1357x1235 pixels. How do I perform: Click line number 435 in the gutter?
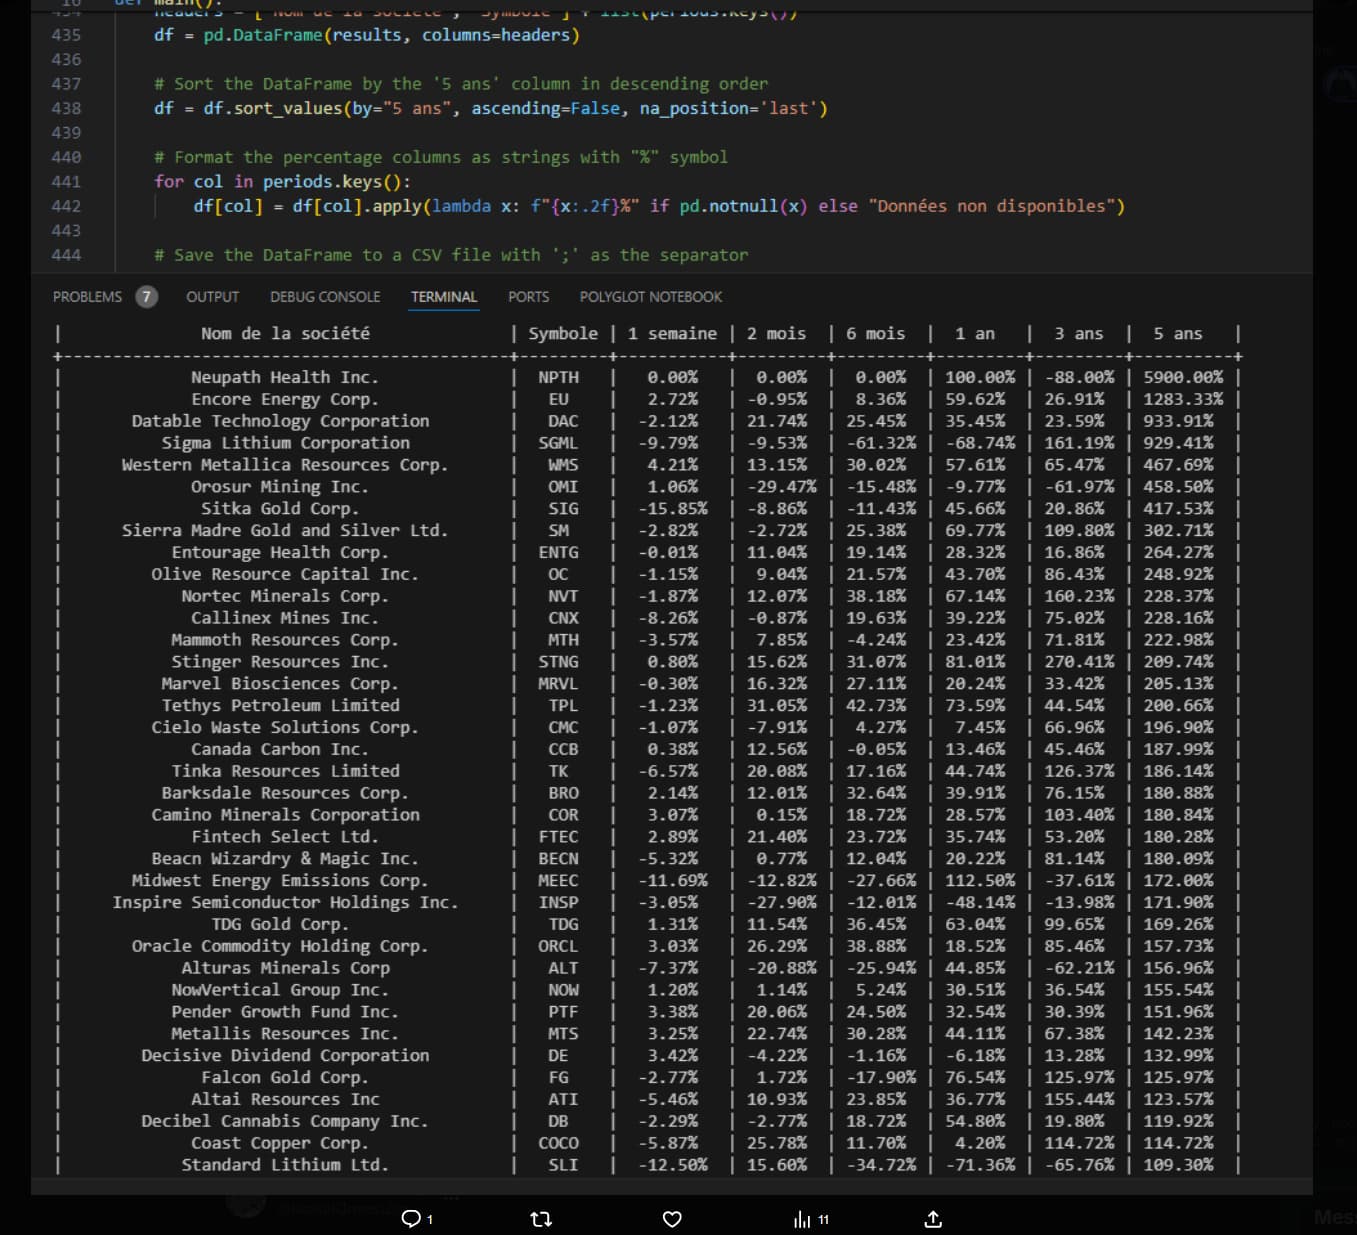(66, 35)
